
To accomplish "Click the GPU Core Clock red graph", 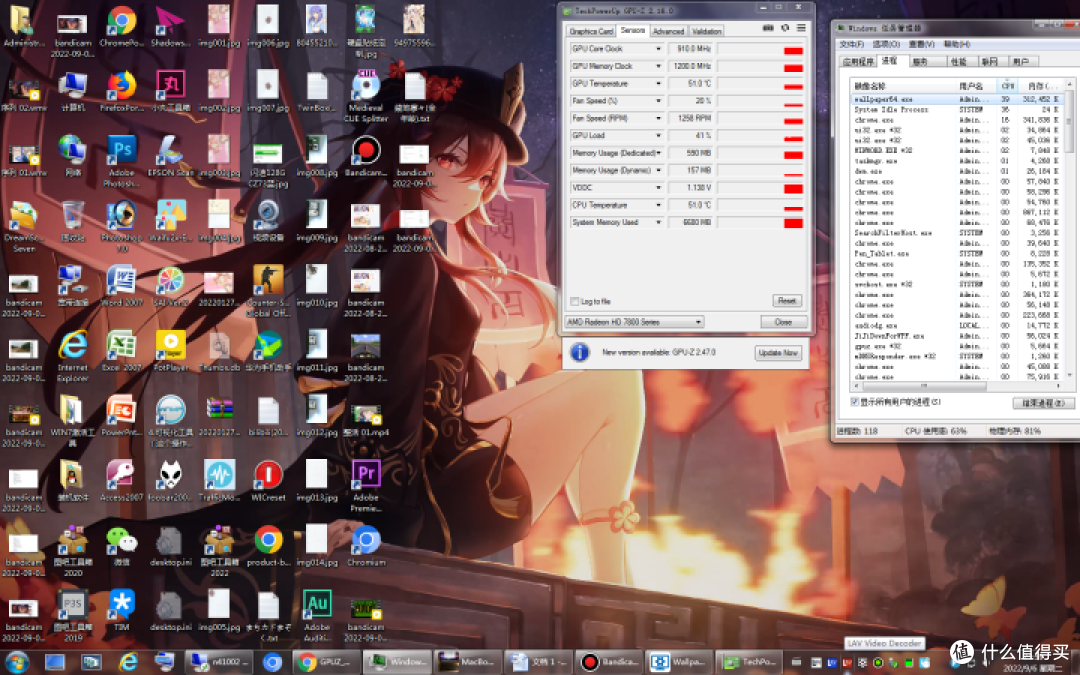I will (x=793, y=51).
